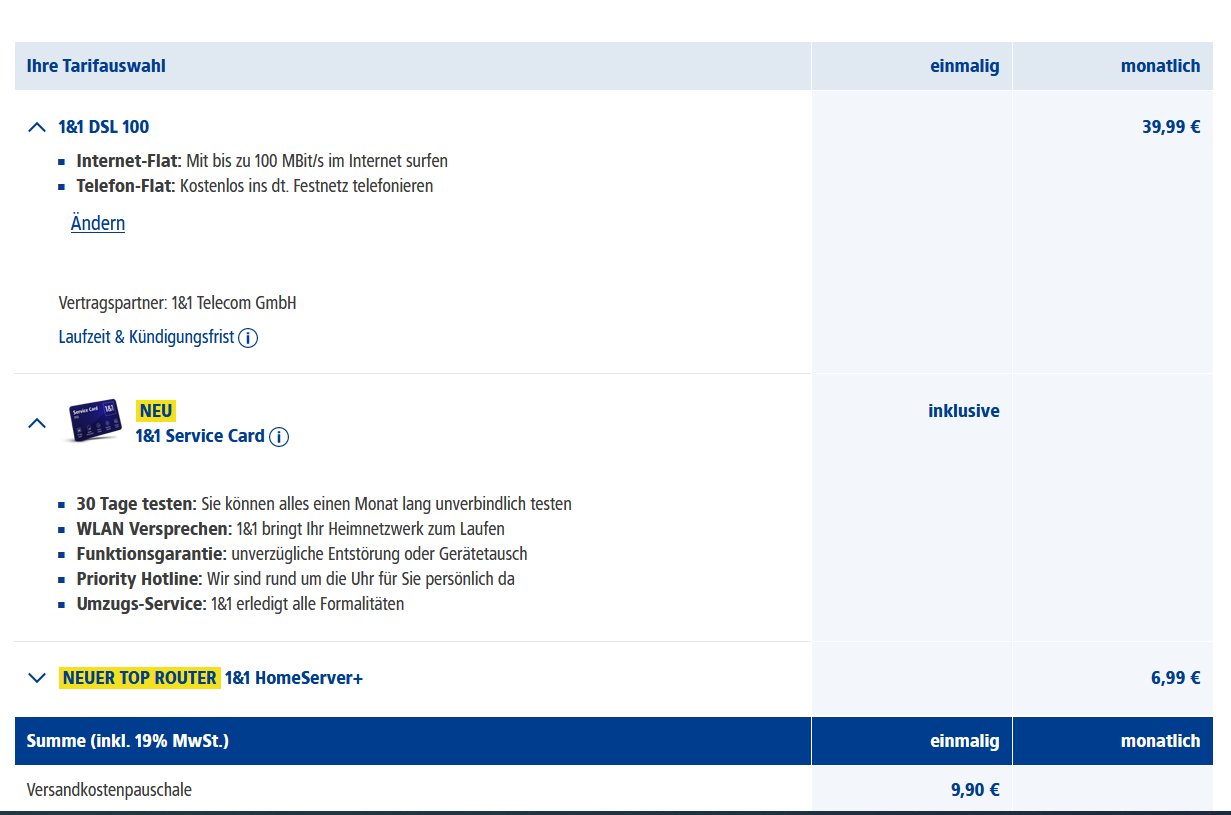
Task: Click the einmalig header in top row
Action: (964, 66)
